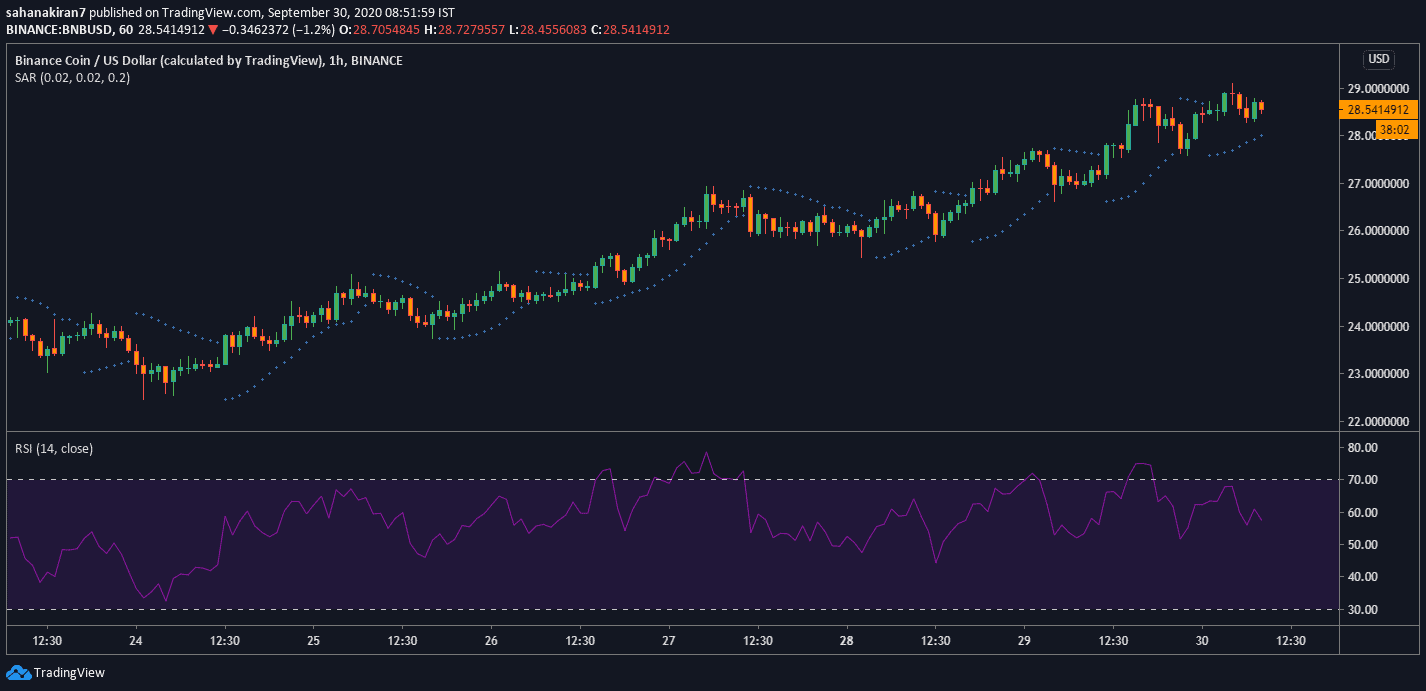Screen dimensions: 1426x691
Task: Click the TradingView cloud logo icon
Action: click(x=18, y=673)
